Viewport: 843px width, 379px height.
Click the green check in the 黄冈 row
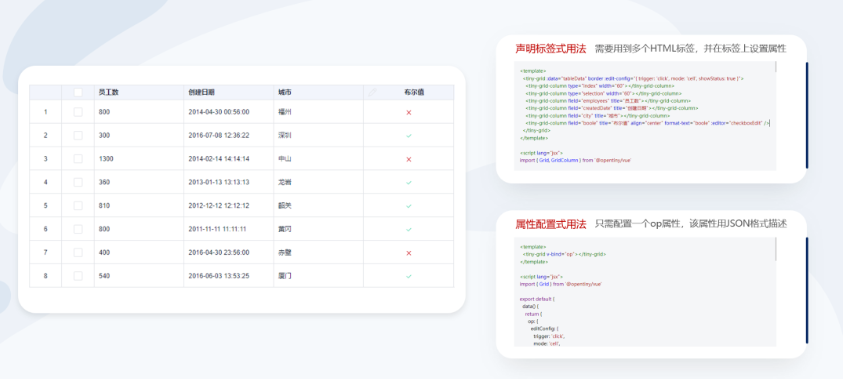409,229
